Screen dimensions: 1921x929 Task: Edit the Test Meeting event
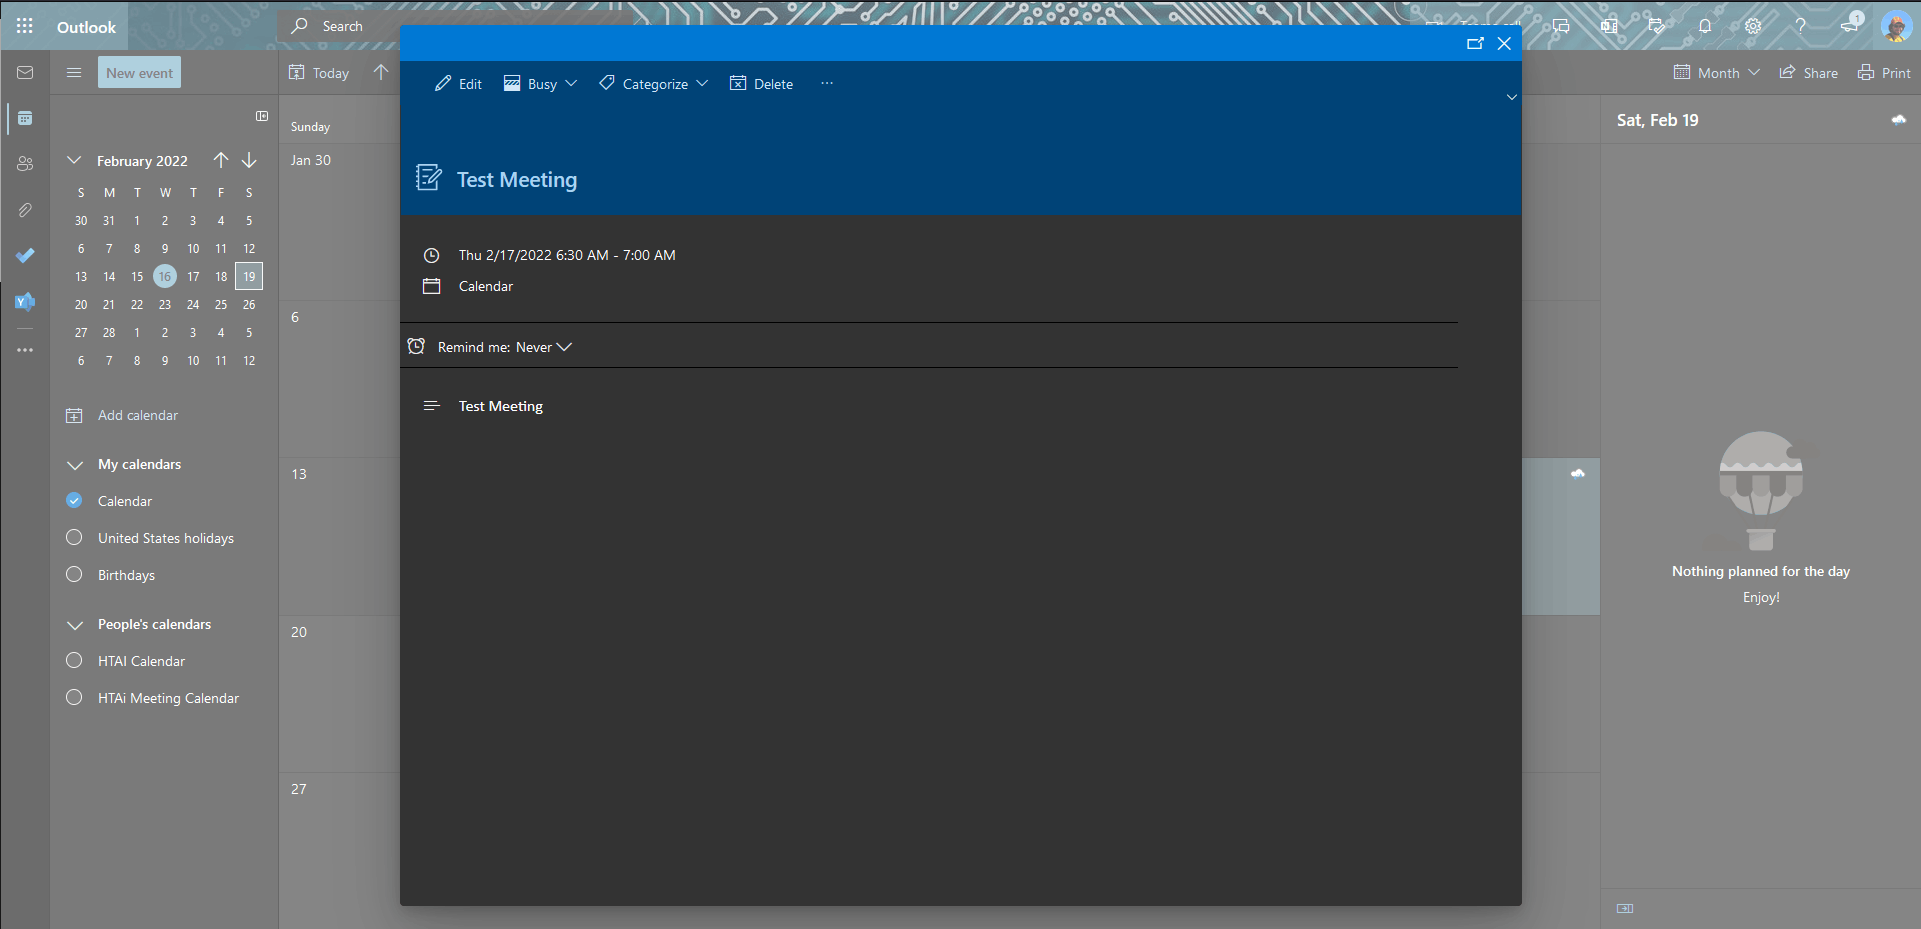(x=458, y=83)
